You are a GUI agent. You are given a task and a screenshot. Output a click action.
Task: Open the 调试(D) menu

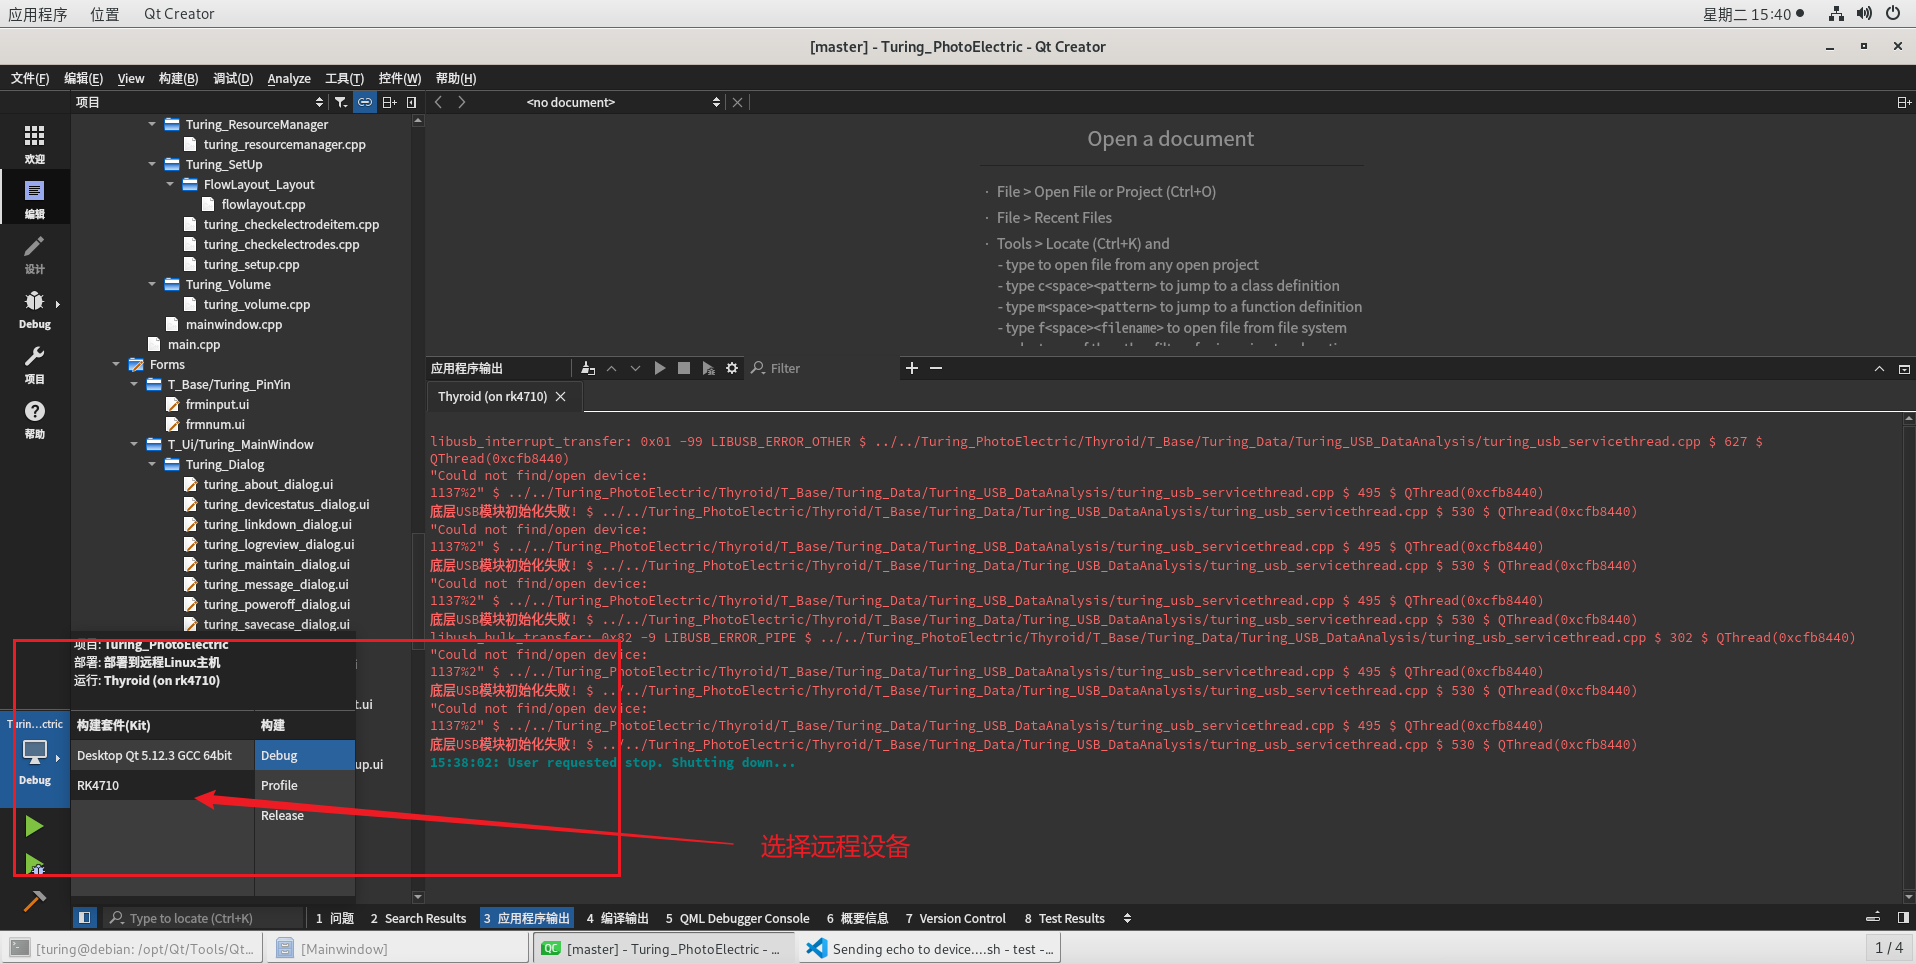pyautogui.click(x=233, y=78)
